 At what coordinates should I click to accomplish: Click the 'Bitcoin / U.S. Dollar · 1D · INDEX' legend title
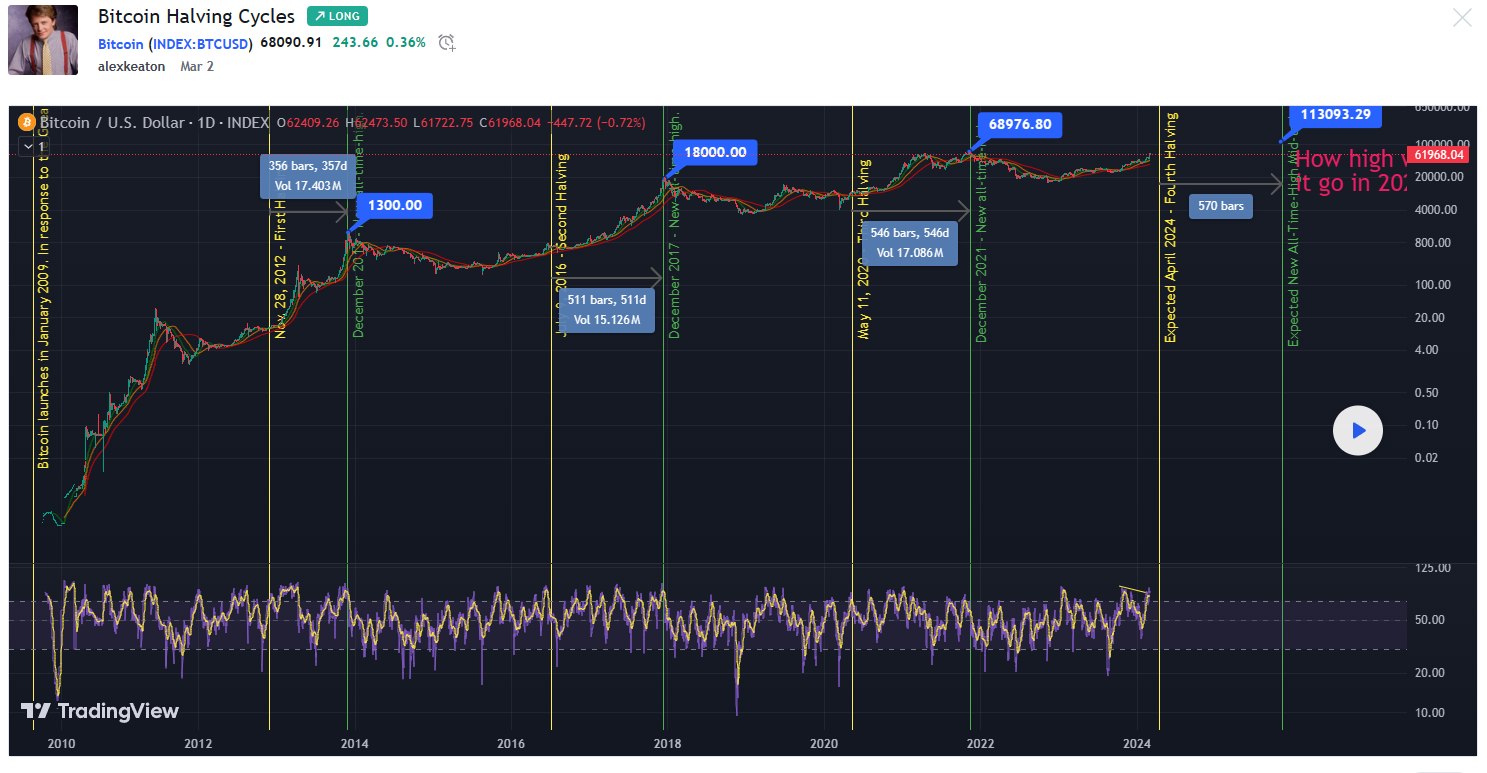(x=155, y=122)
